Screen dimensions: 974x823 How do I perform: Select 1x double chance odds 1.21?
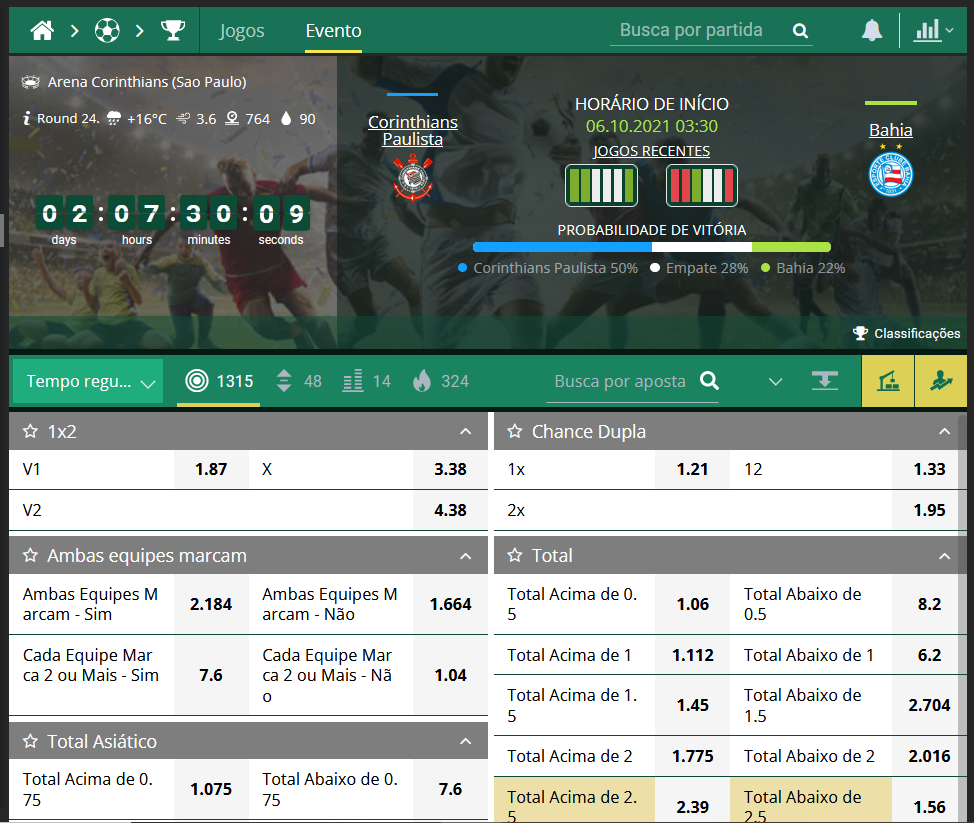click(693, 470)
